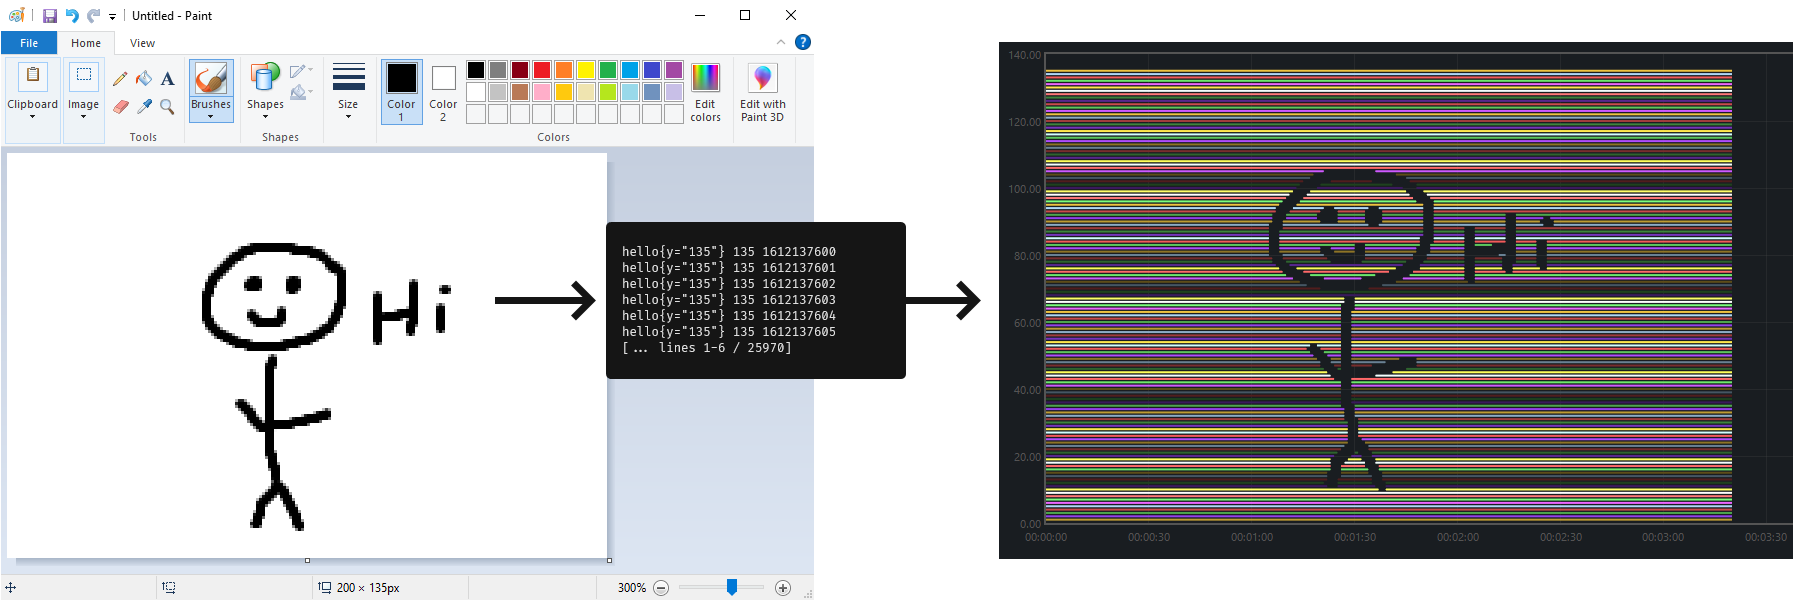This screenshot has width=1793, height=600.
Task: Click the drawn smiley face on canvas
Action: 274,296
